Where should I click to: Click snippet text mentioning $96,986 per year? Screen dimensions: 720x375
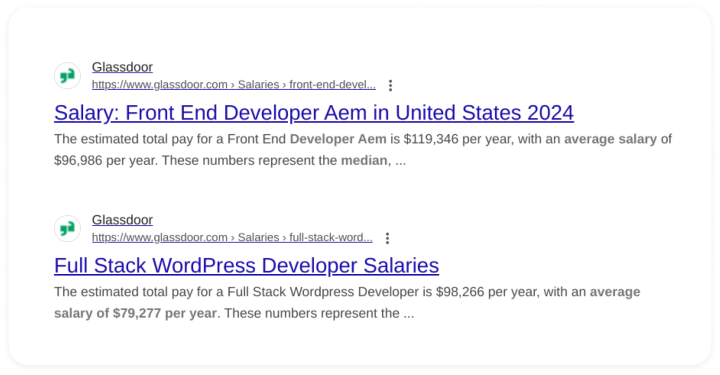pos(106,161)
